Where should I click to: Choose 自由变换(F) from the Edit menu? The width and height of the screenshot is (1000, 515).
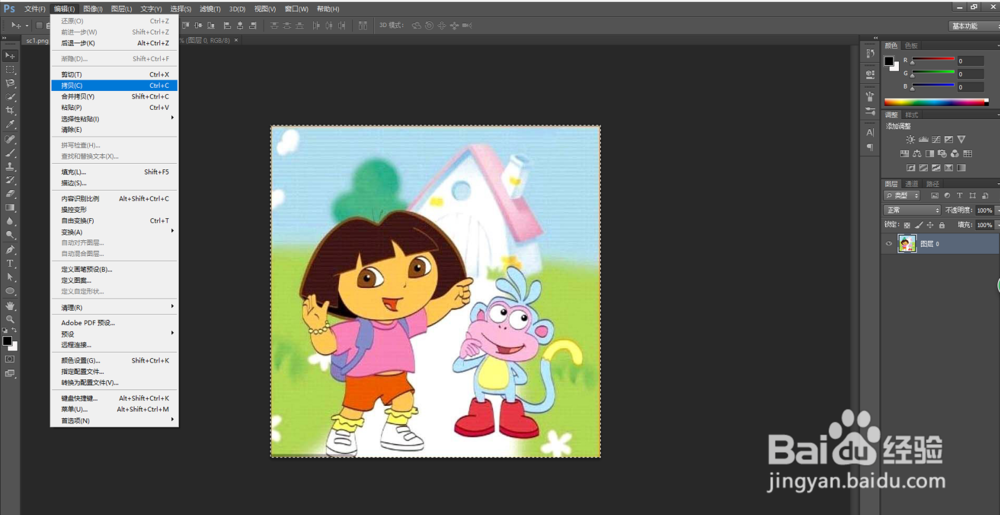point(115,221)
